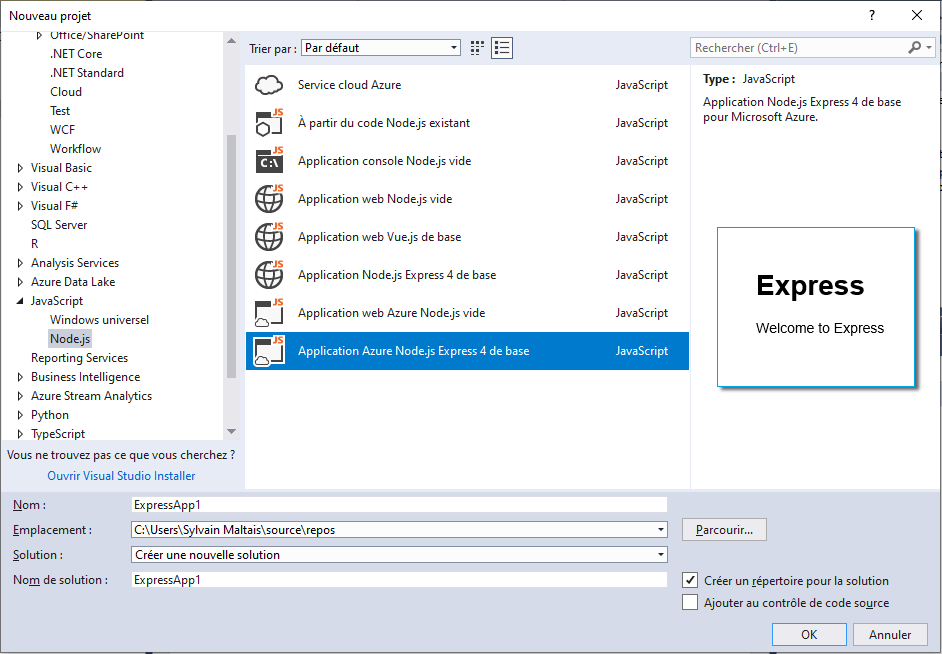This screenshot has height=654, width=942.
Task: Open the 'Trier par' sort dropdown
Action: point(380,48)
